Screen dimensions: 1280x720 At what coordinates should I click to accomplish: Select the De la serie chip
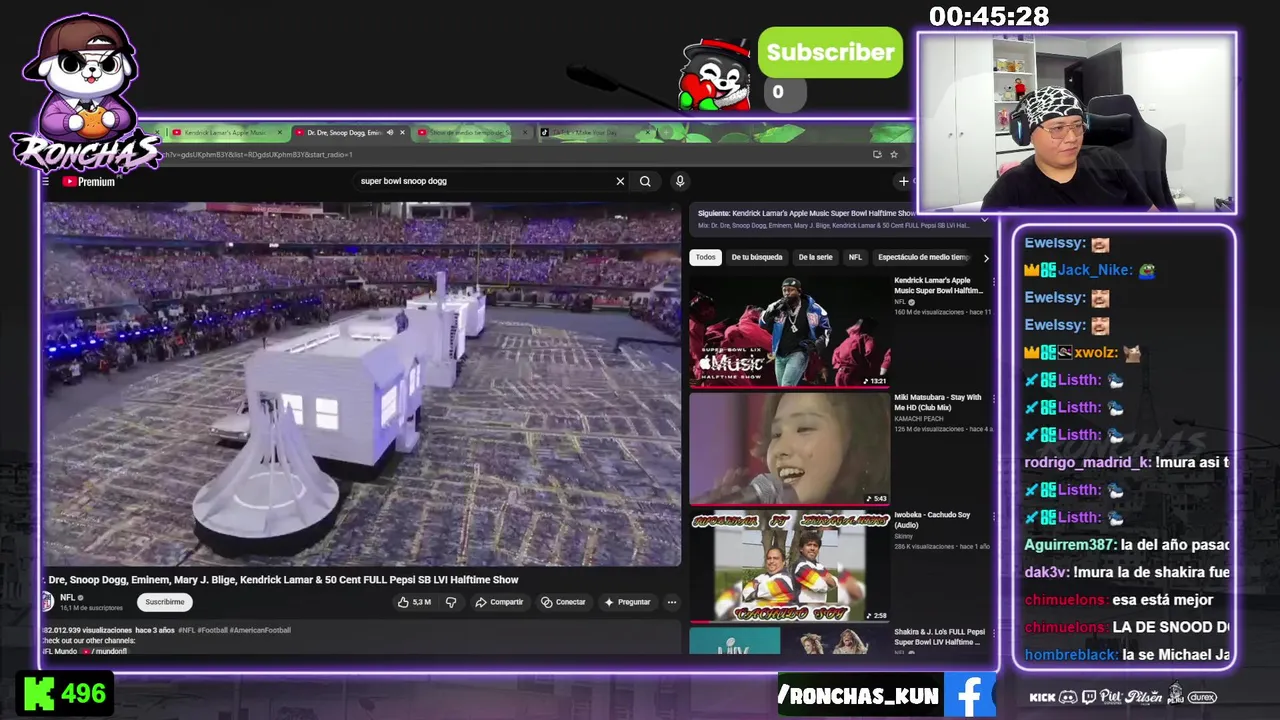815,257
